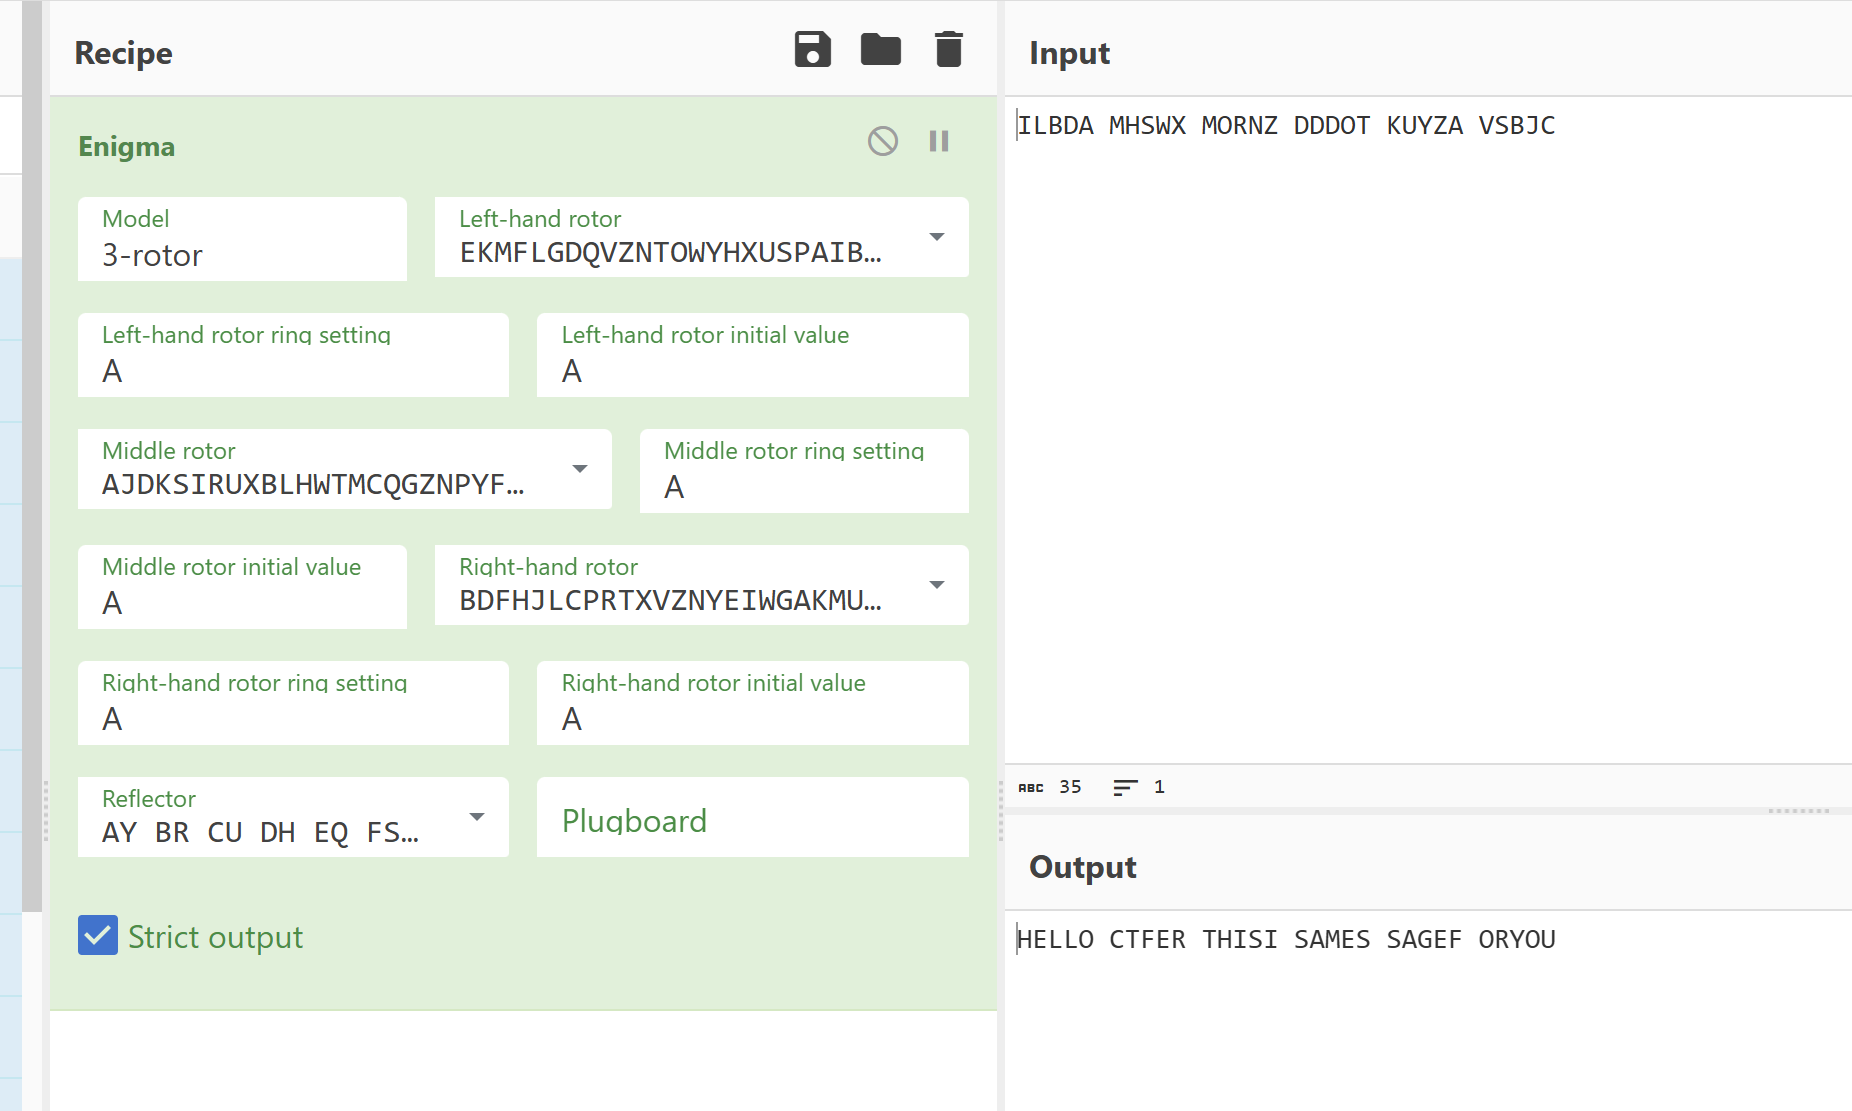Select the Model 3-rotor field

coord(242,239)
